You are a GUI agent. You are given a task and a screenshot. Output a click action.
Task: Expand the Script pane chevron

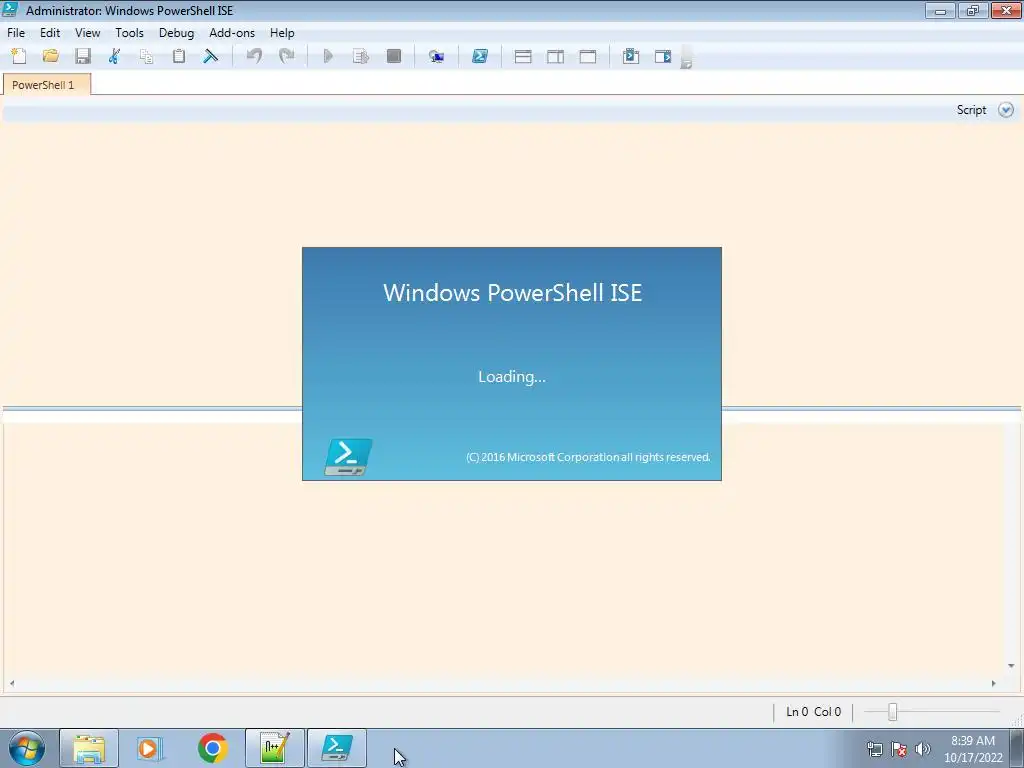coord(1006,110)
